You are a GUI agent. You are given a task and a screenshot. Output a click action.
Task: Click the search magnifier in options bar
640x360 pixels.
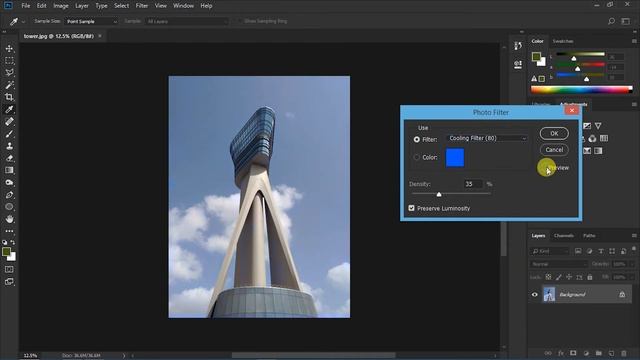pyautogui.click(x=611, y=21)
